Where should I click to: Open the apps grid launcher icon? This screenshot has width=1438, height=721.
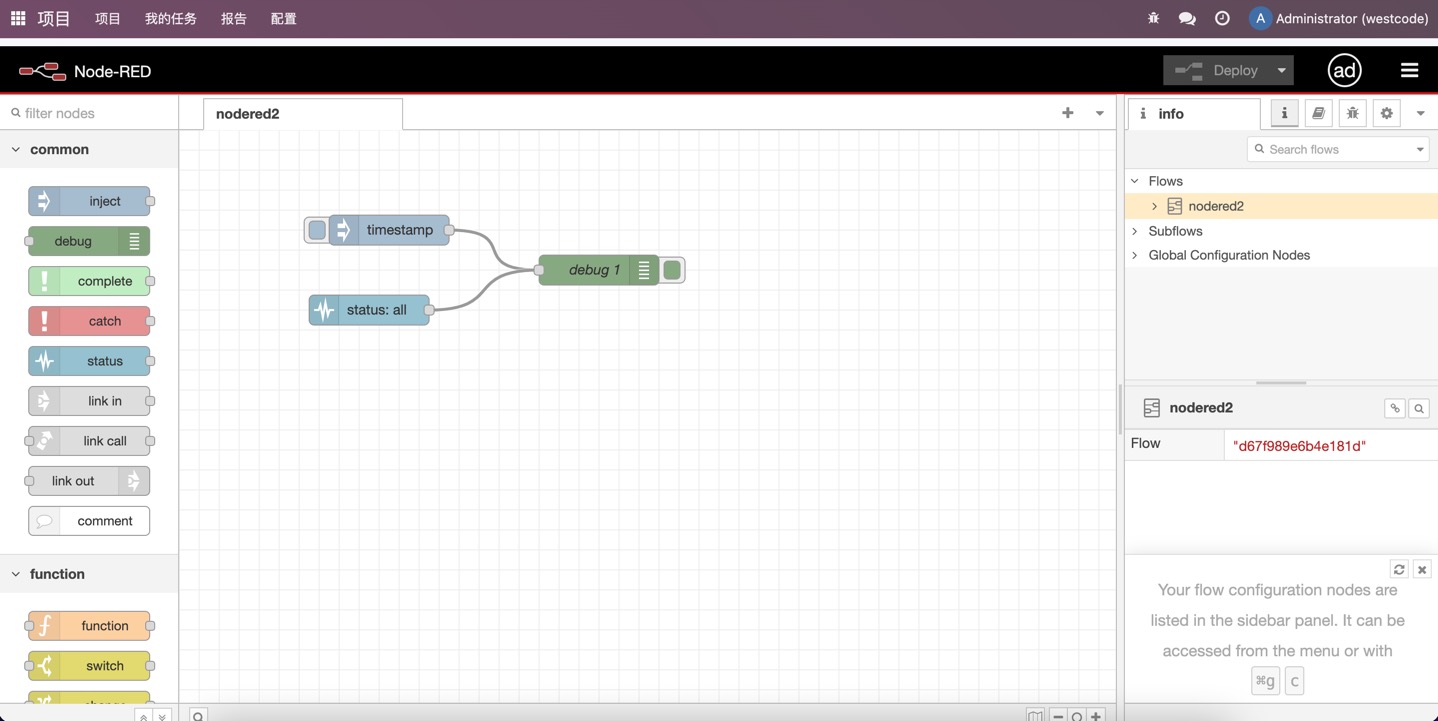18,19
